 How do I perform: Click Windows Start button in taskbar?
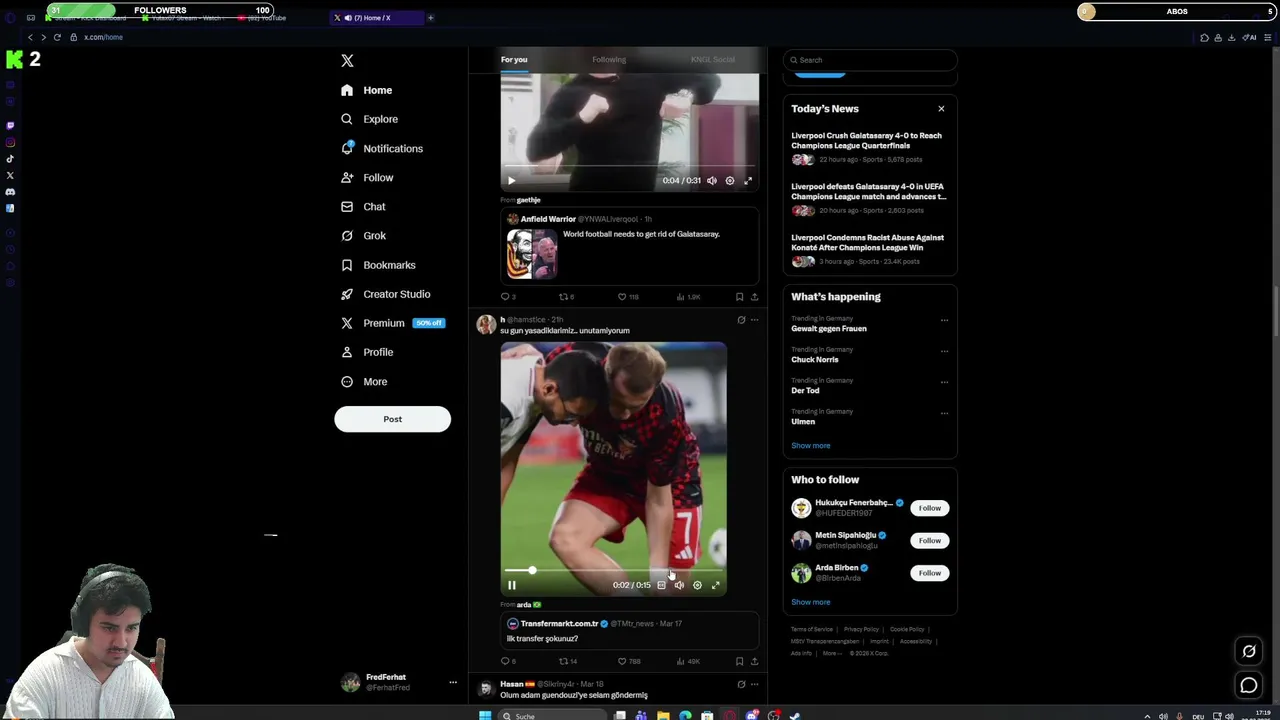485,715
